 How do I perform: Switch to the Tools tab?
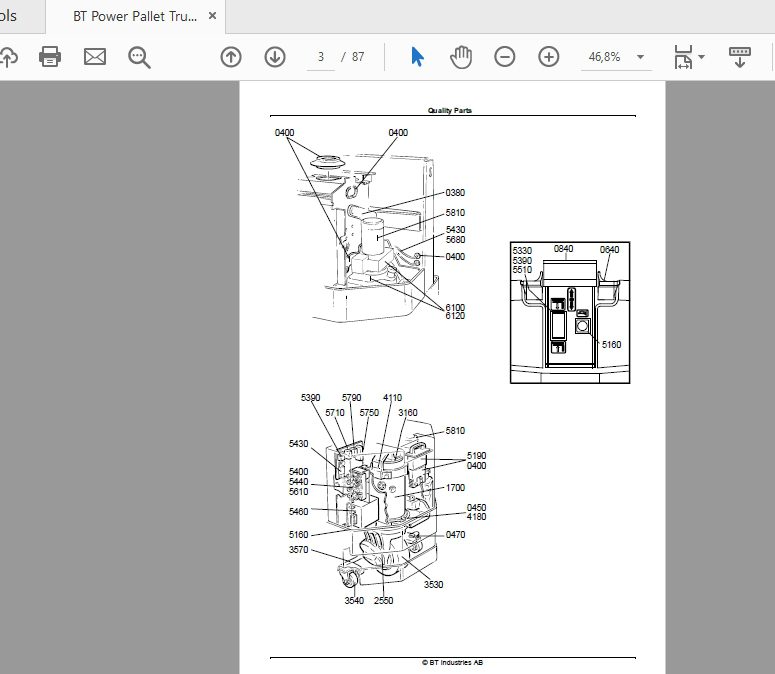pos(8,16)
